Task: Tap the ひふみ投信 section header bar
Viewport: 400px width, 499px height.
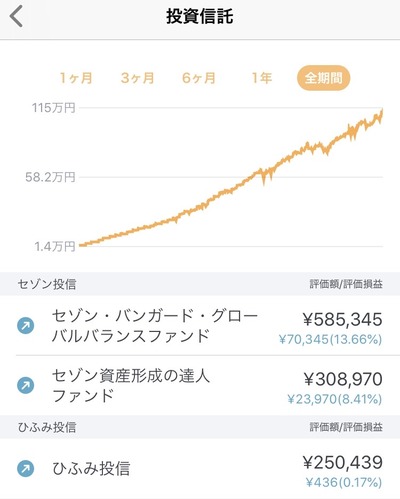Action: (200, 427)
